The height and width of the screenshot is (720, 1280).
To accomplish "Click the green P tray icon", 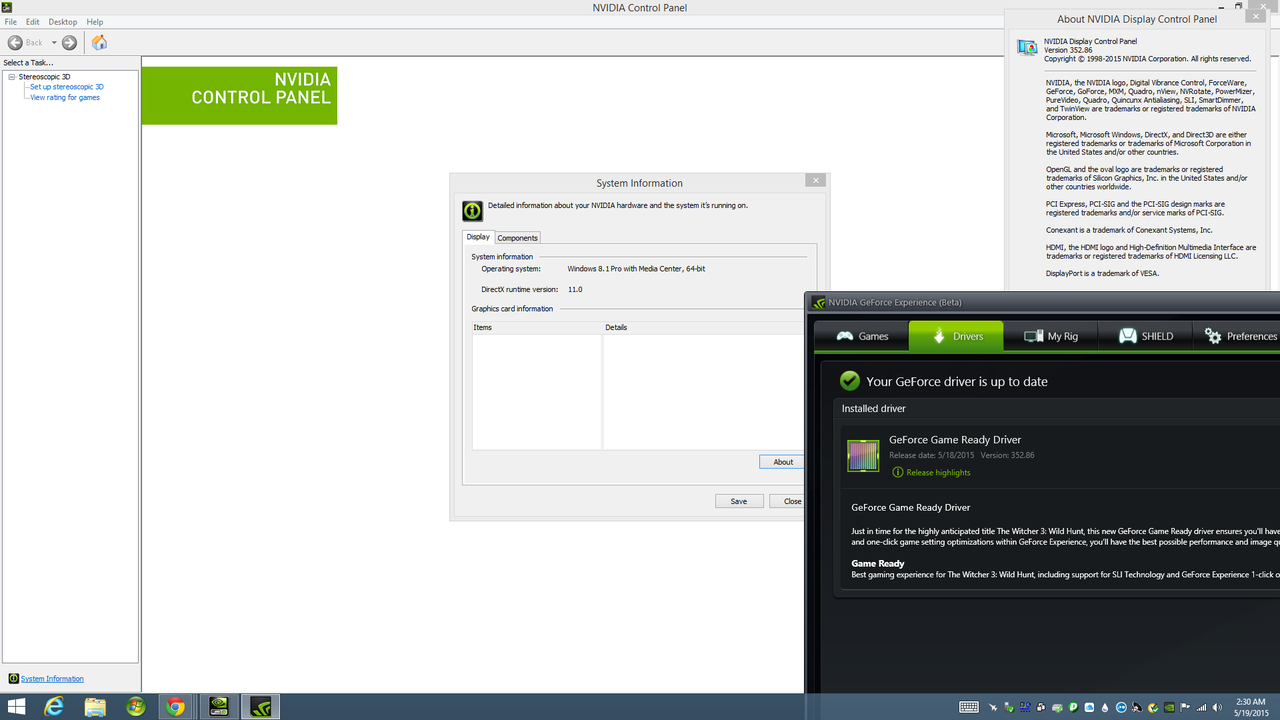I will pyautogui.click(x=1073, y=707).
